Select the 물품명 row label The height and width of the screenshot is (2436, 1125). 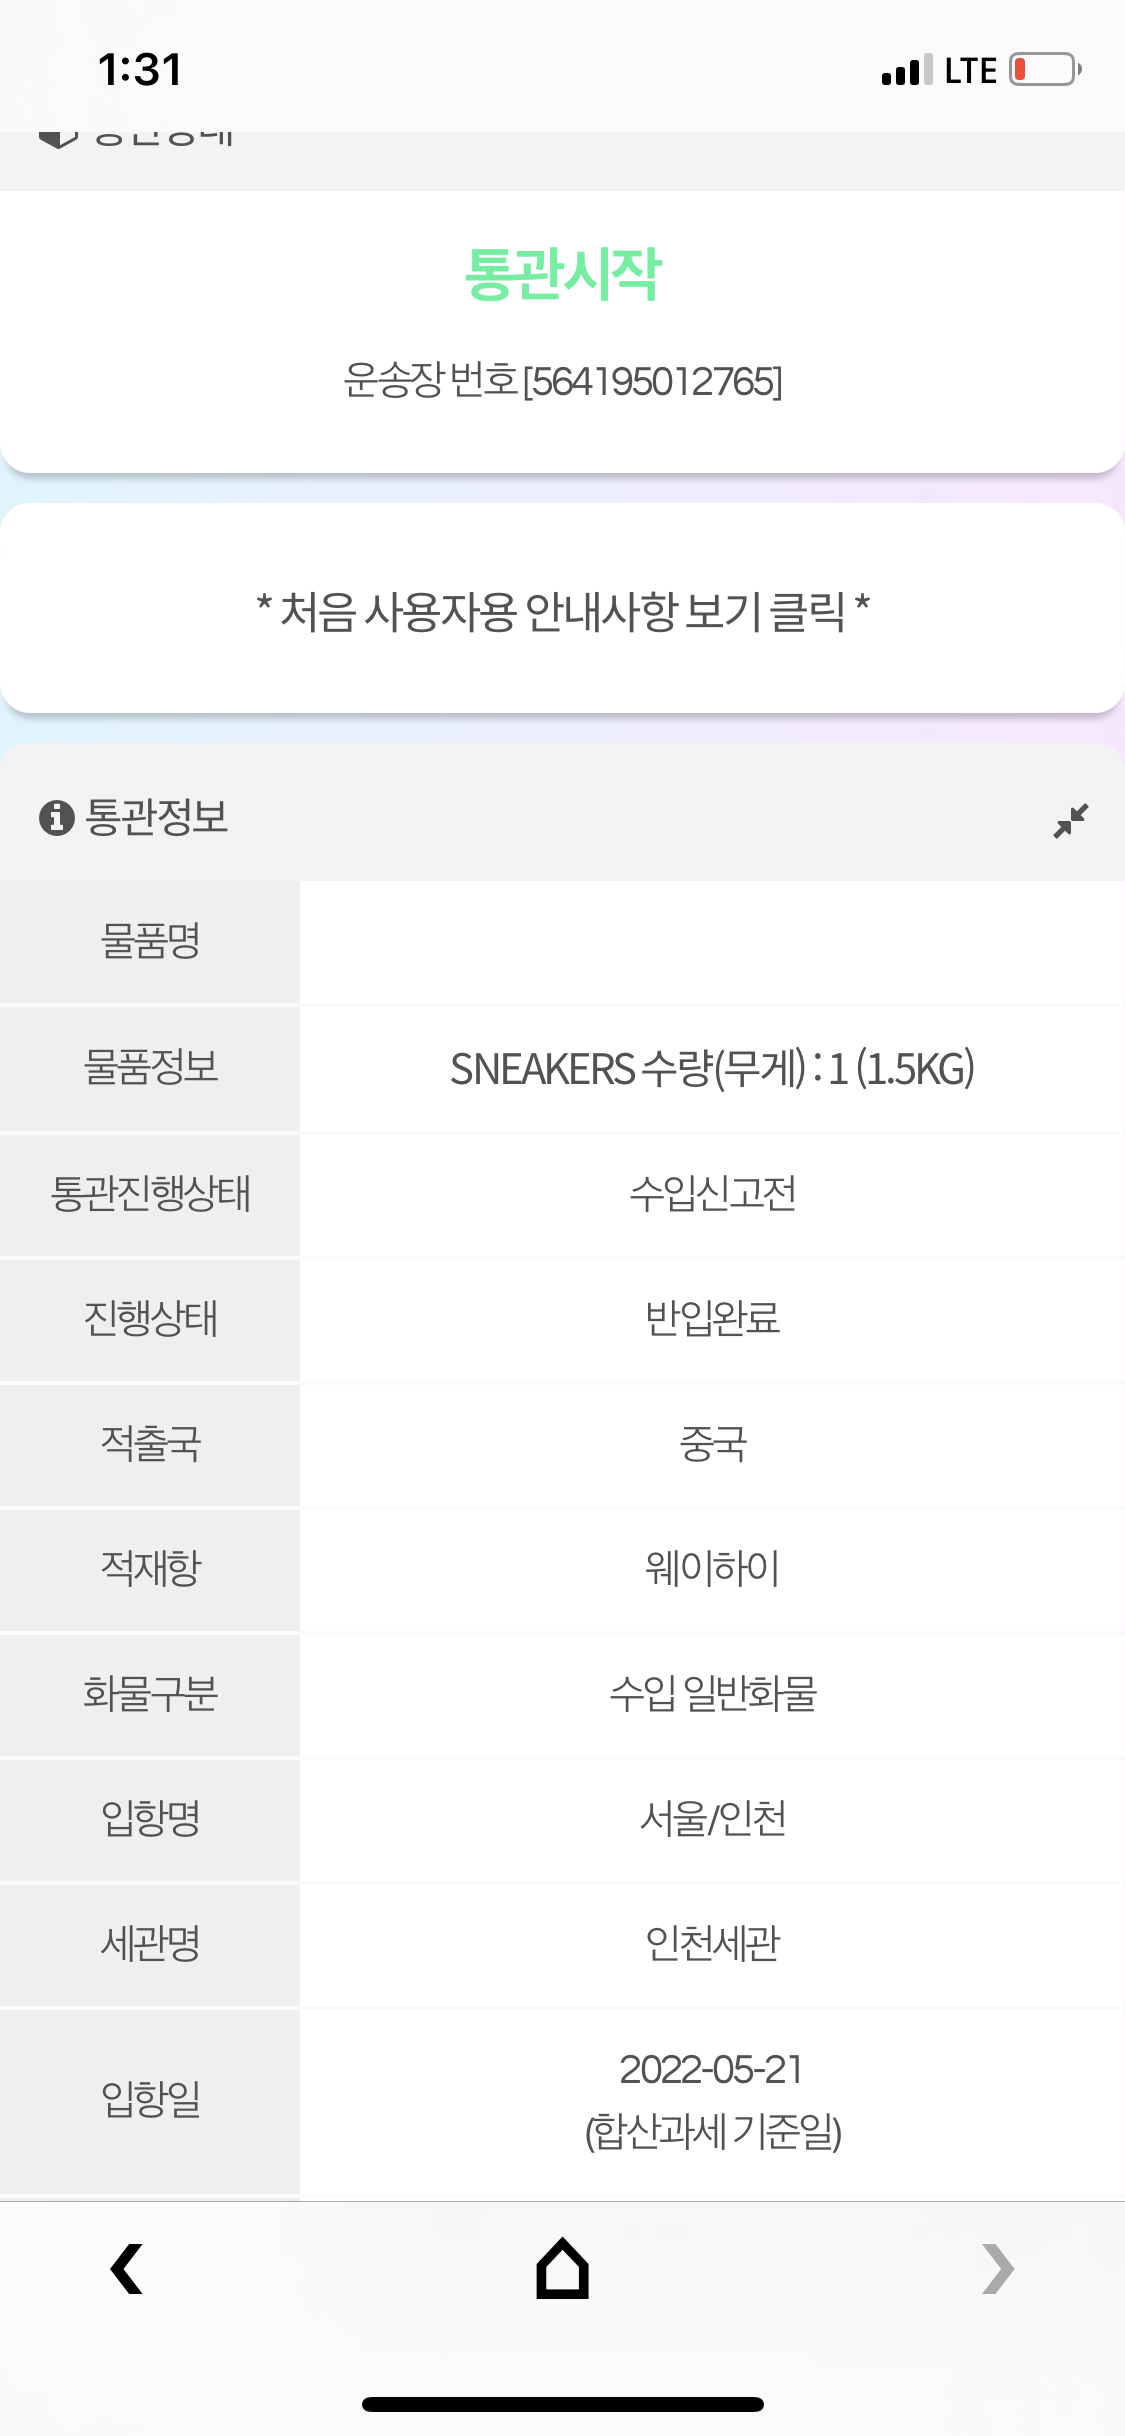150,942
